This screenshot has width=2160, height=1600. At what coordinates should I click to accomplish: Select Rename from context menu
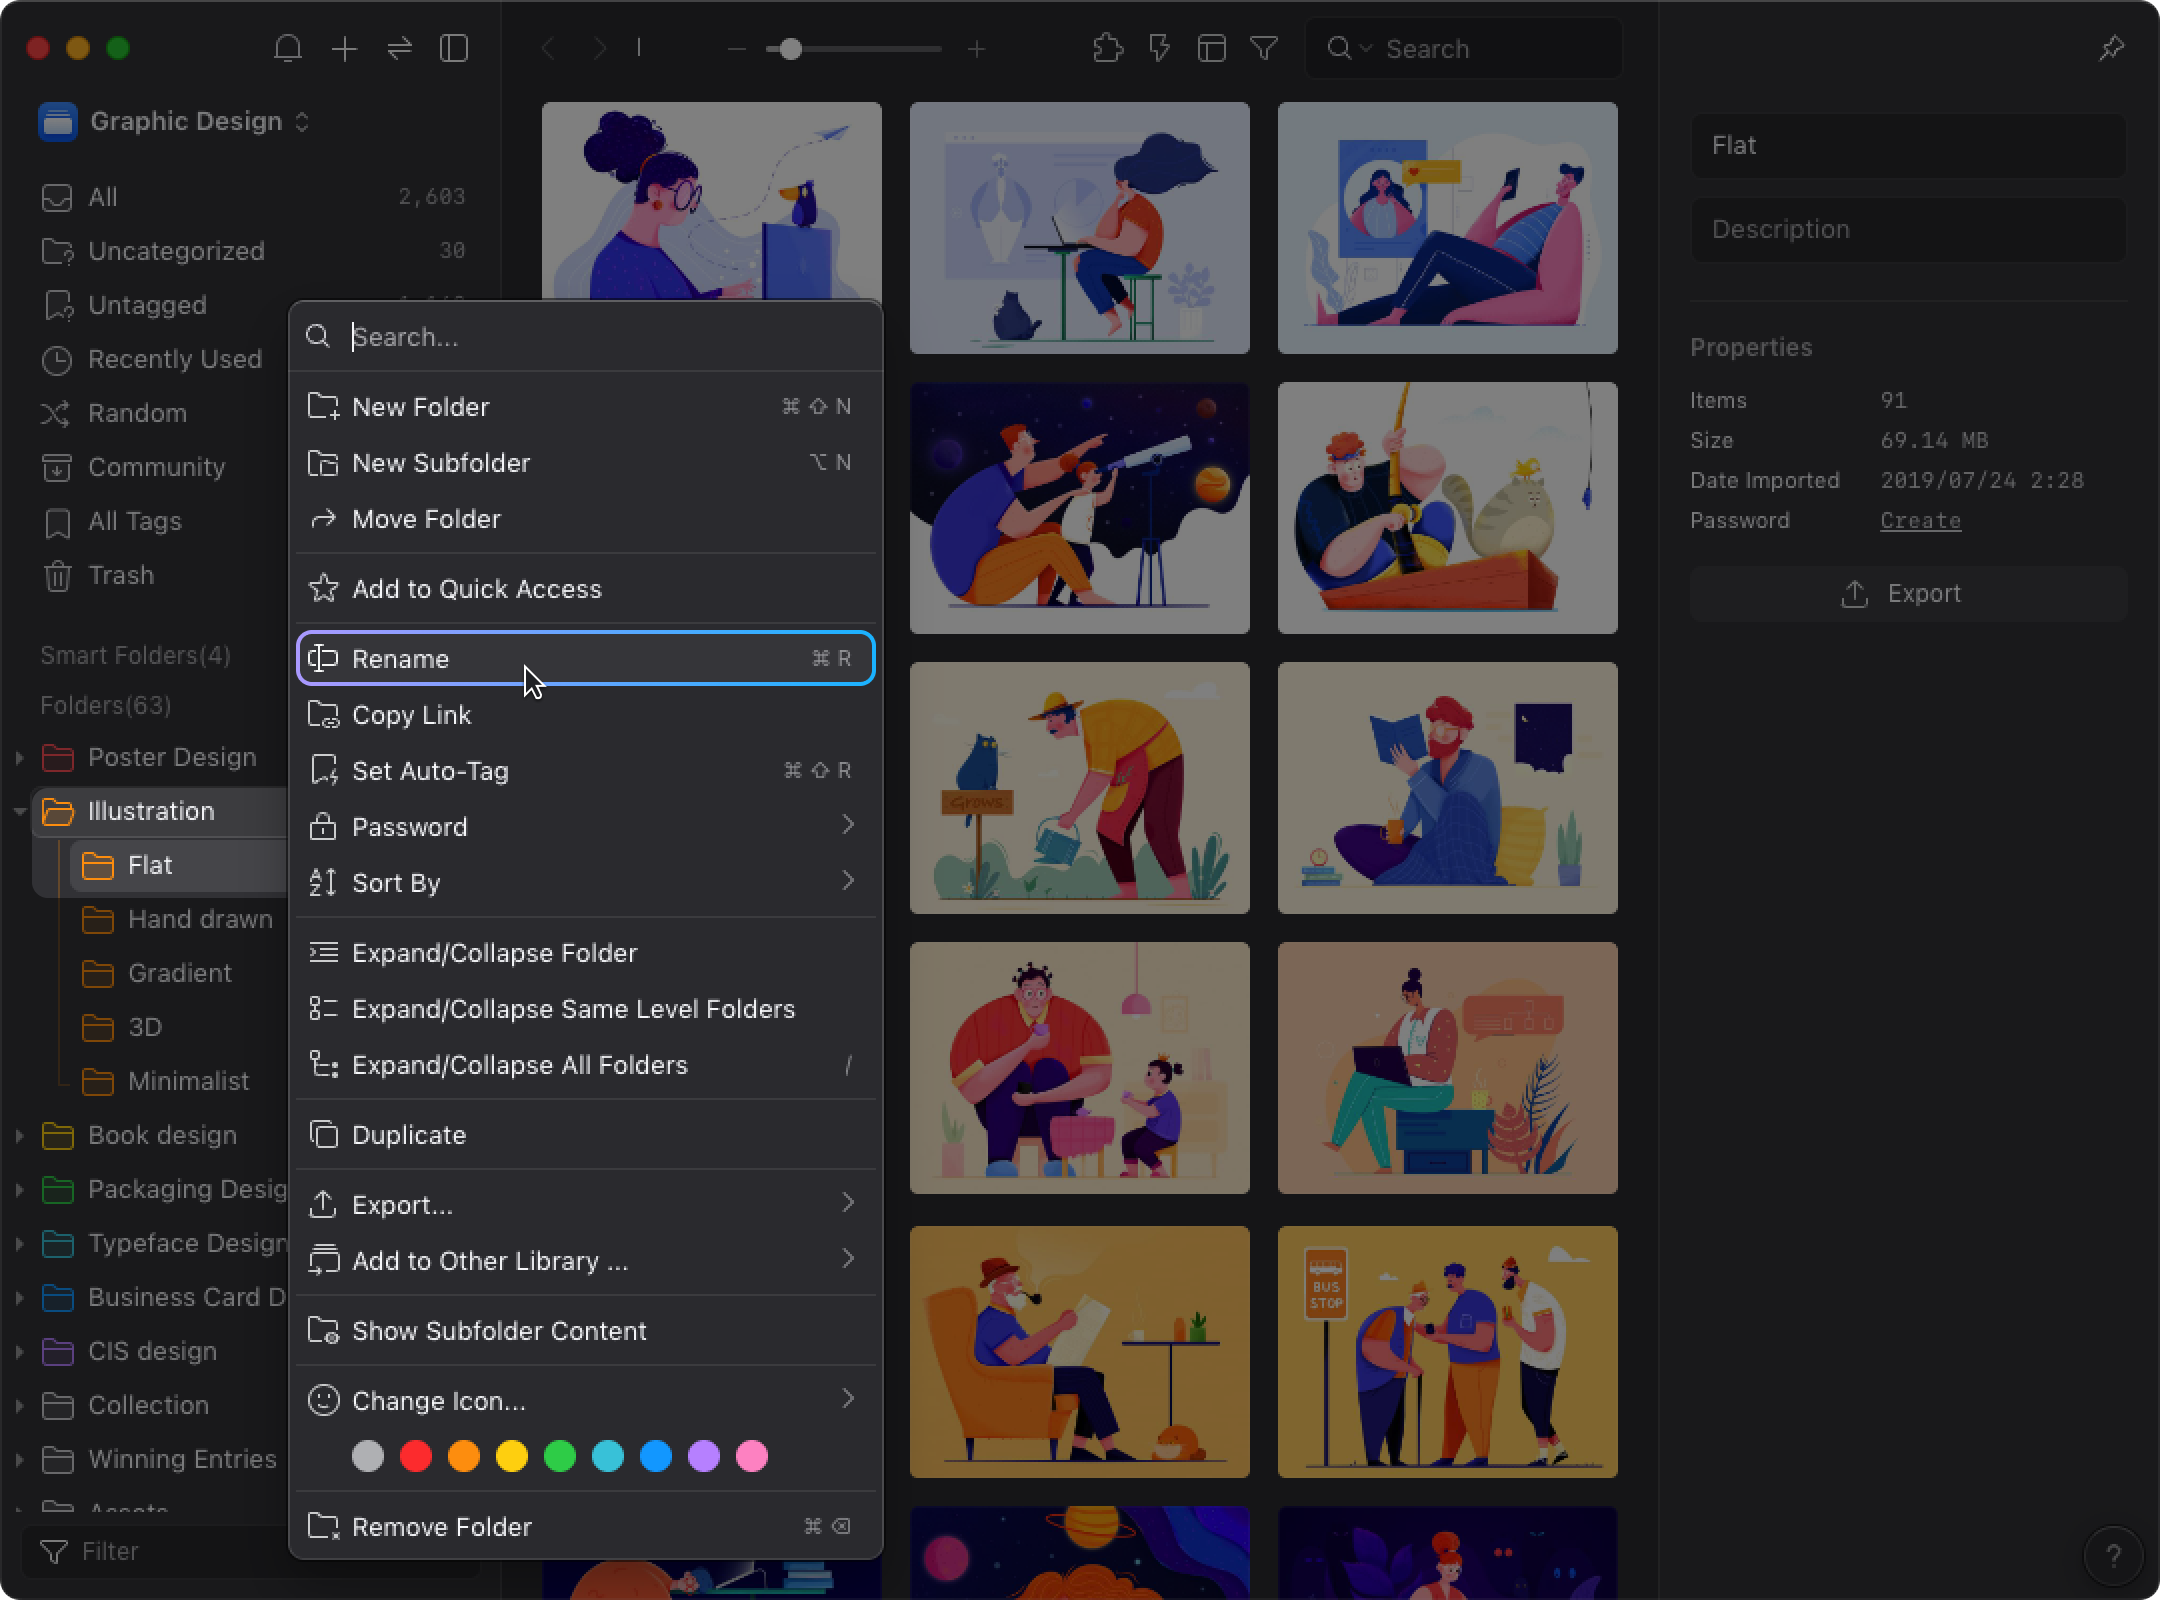pyautogui.click(x=585, y=657)
